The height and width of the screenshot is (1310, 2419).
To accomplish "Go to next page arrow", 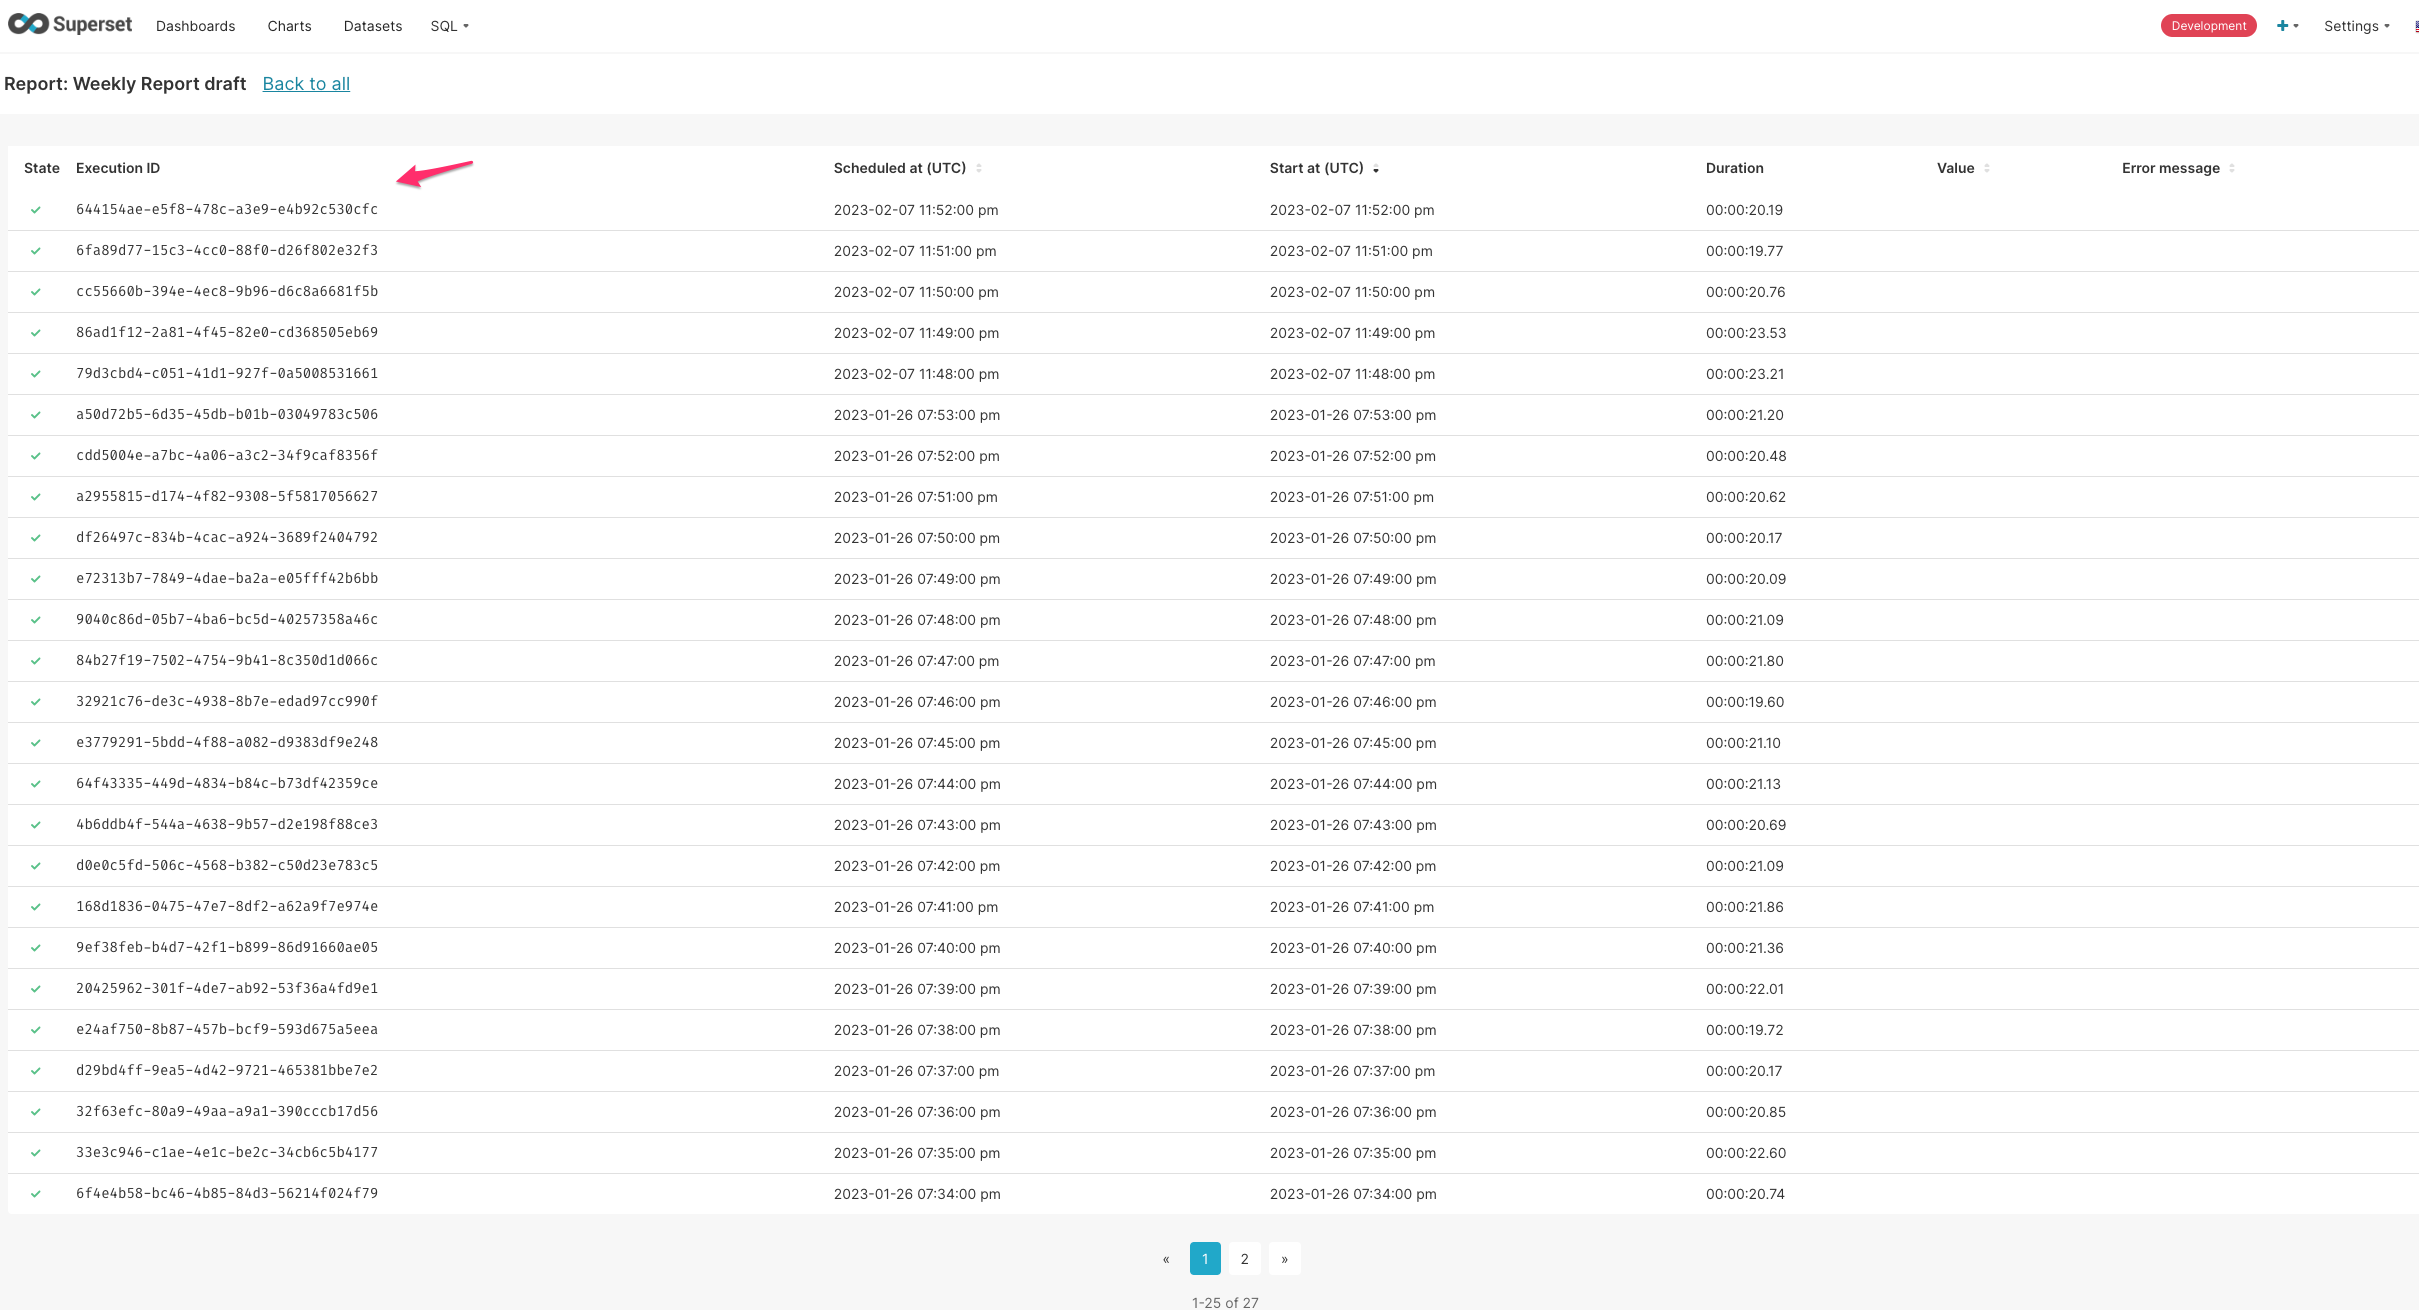I will point(1284,1259).
